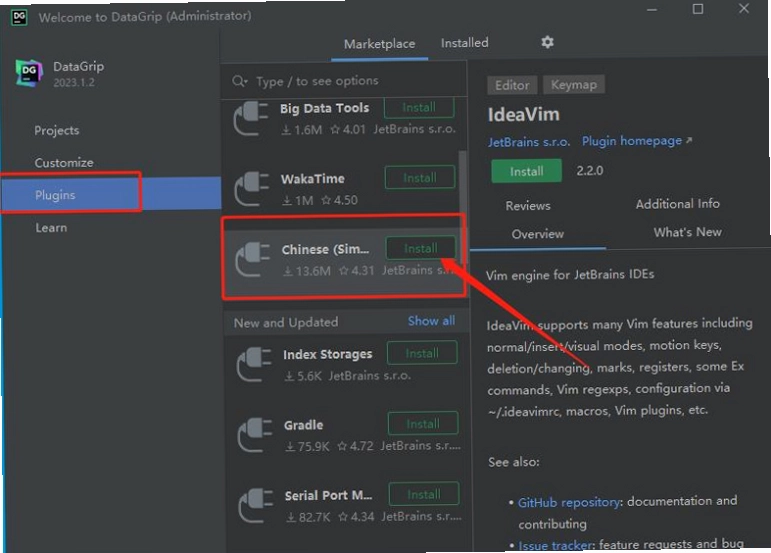Install Big Data Tools plugin
Screen dimensions: 771x553
[x=419, y=108]
